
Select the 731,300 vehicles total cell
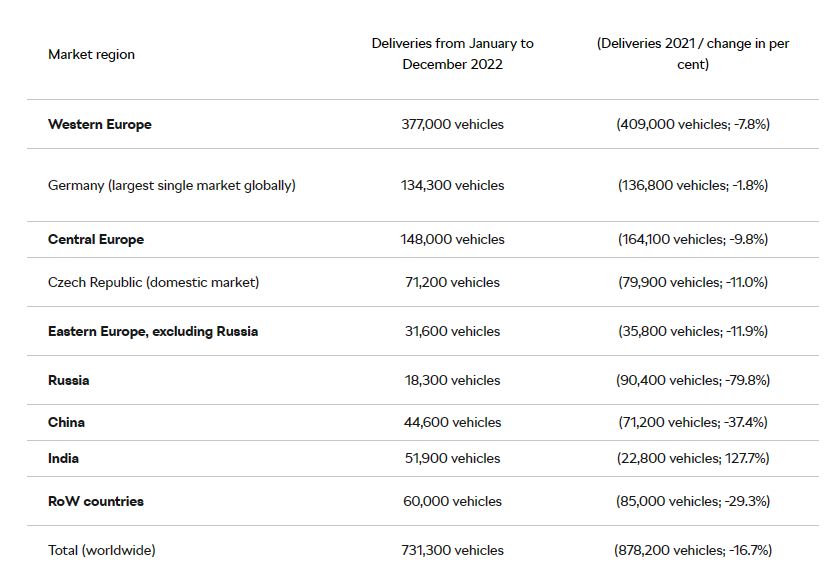pyautogui.click(x=452, y=550)
